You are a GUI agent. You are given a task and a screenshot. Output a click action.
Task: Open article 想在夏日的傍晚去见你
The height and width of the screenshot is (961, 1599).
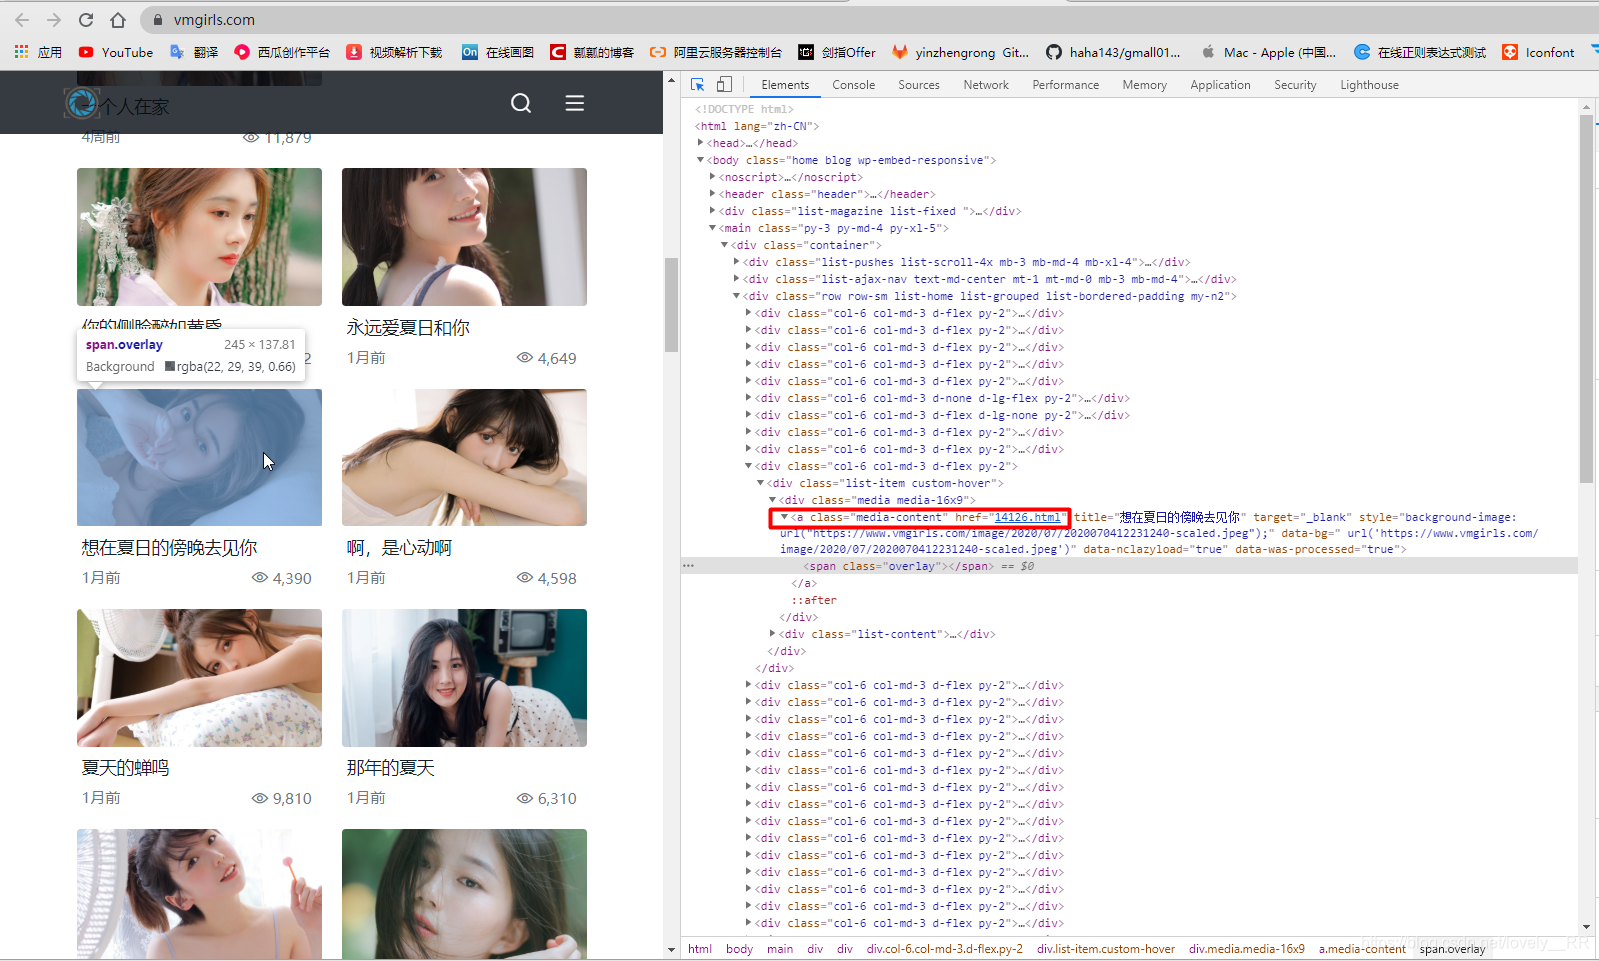pos(169,548)
